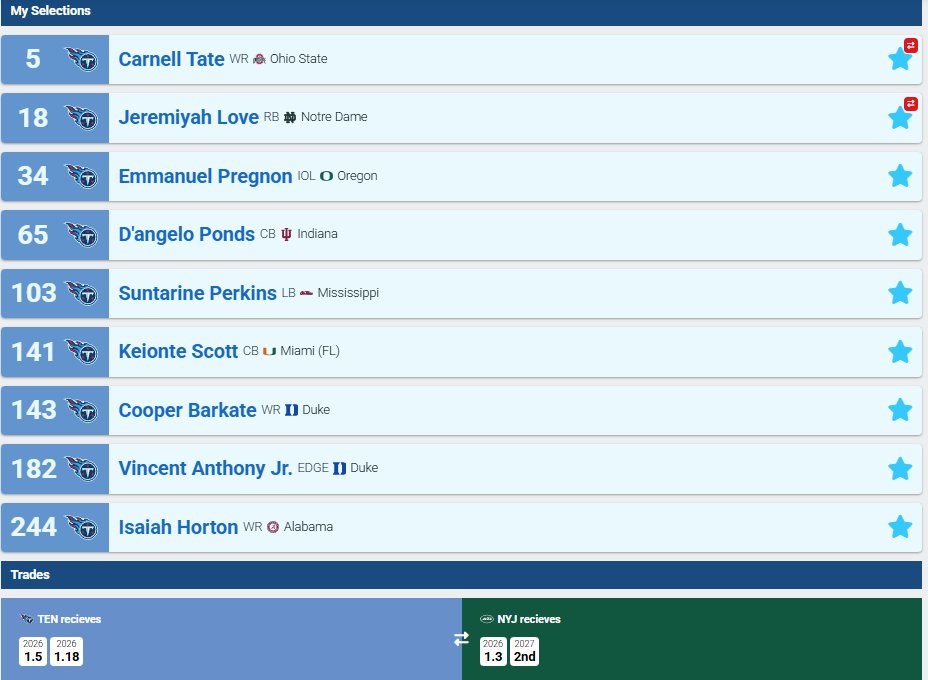Toggle the star for Emmanuel Pregnon
This screenshot has height=680, width=928.
[900, 176]
